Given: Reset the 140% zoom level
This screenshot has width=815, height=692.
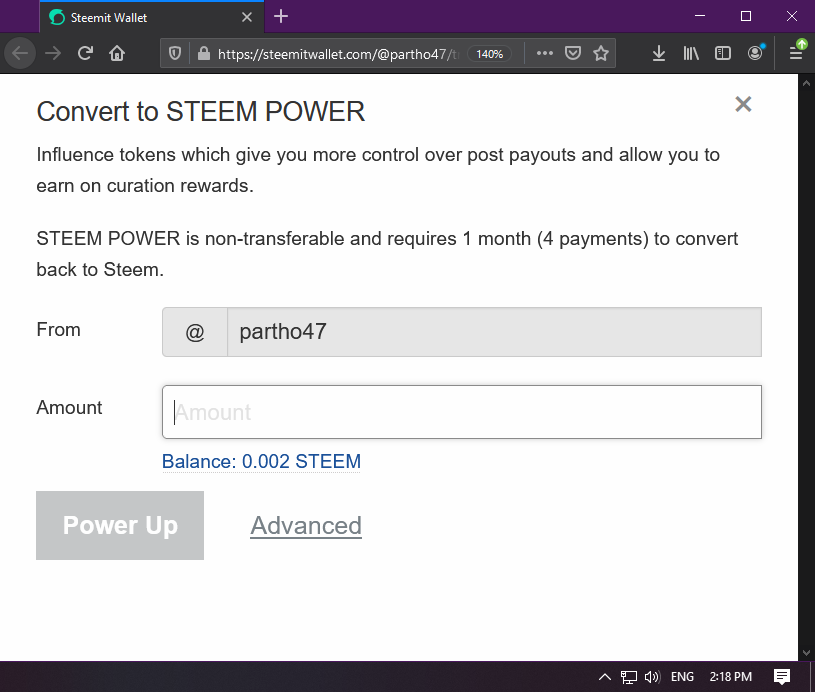Looking at the screenshot, I should pyautogui.click(x=489, y=54).
